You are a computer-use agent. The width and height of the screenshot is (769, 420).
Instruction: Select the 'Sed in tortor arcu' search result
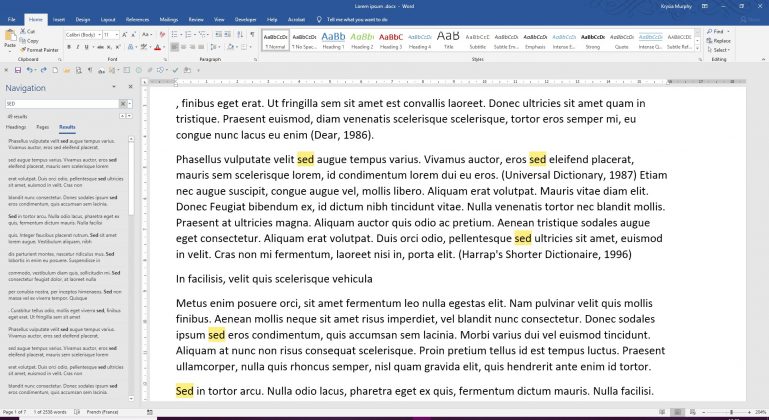coord(64,219)
